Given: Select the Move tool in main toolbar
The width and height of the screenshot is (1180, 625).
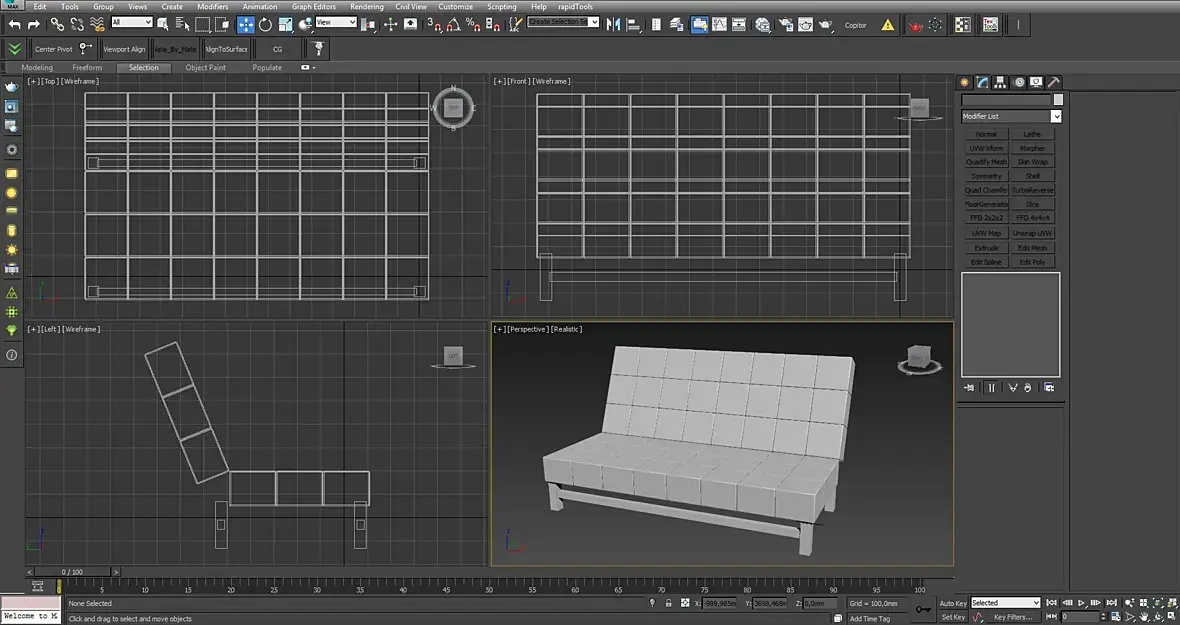Looking at the screenshot, I should point(245,25).
